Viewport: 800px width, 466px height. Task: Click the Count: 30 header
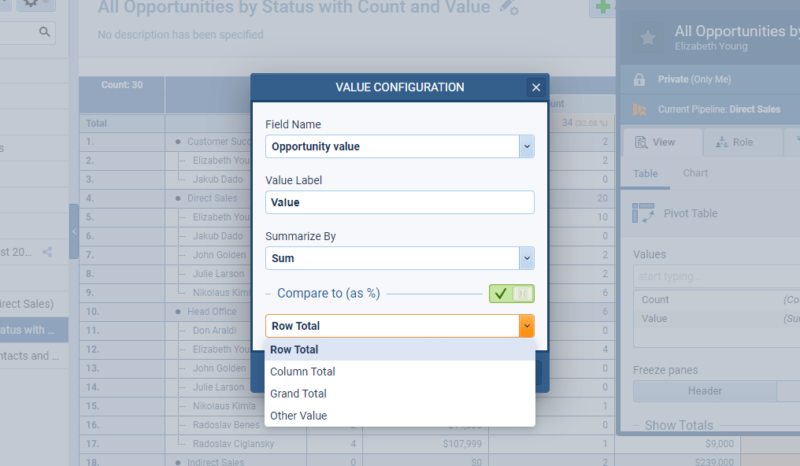point(122,85)
